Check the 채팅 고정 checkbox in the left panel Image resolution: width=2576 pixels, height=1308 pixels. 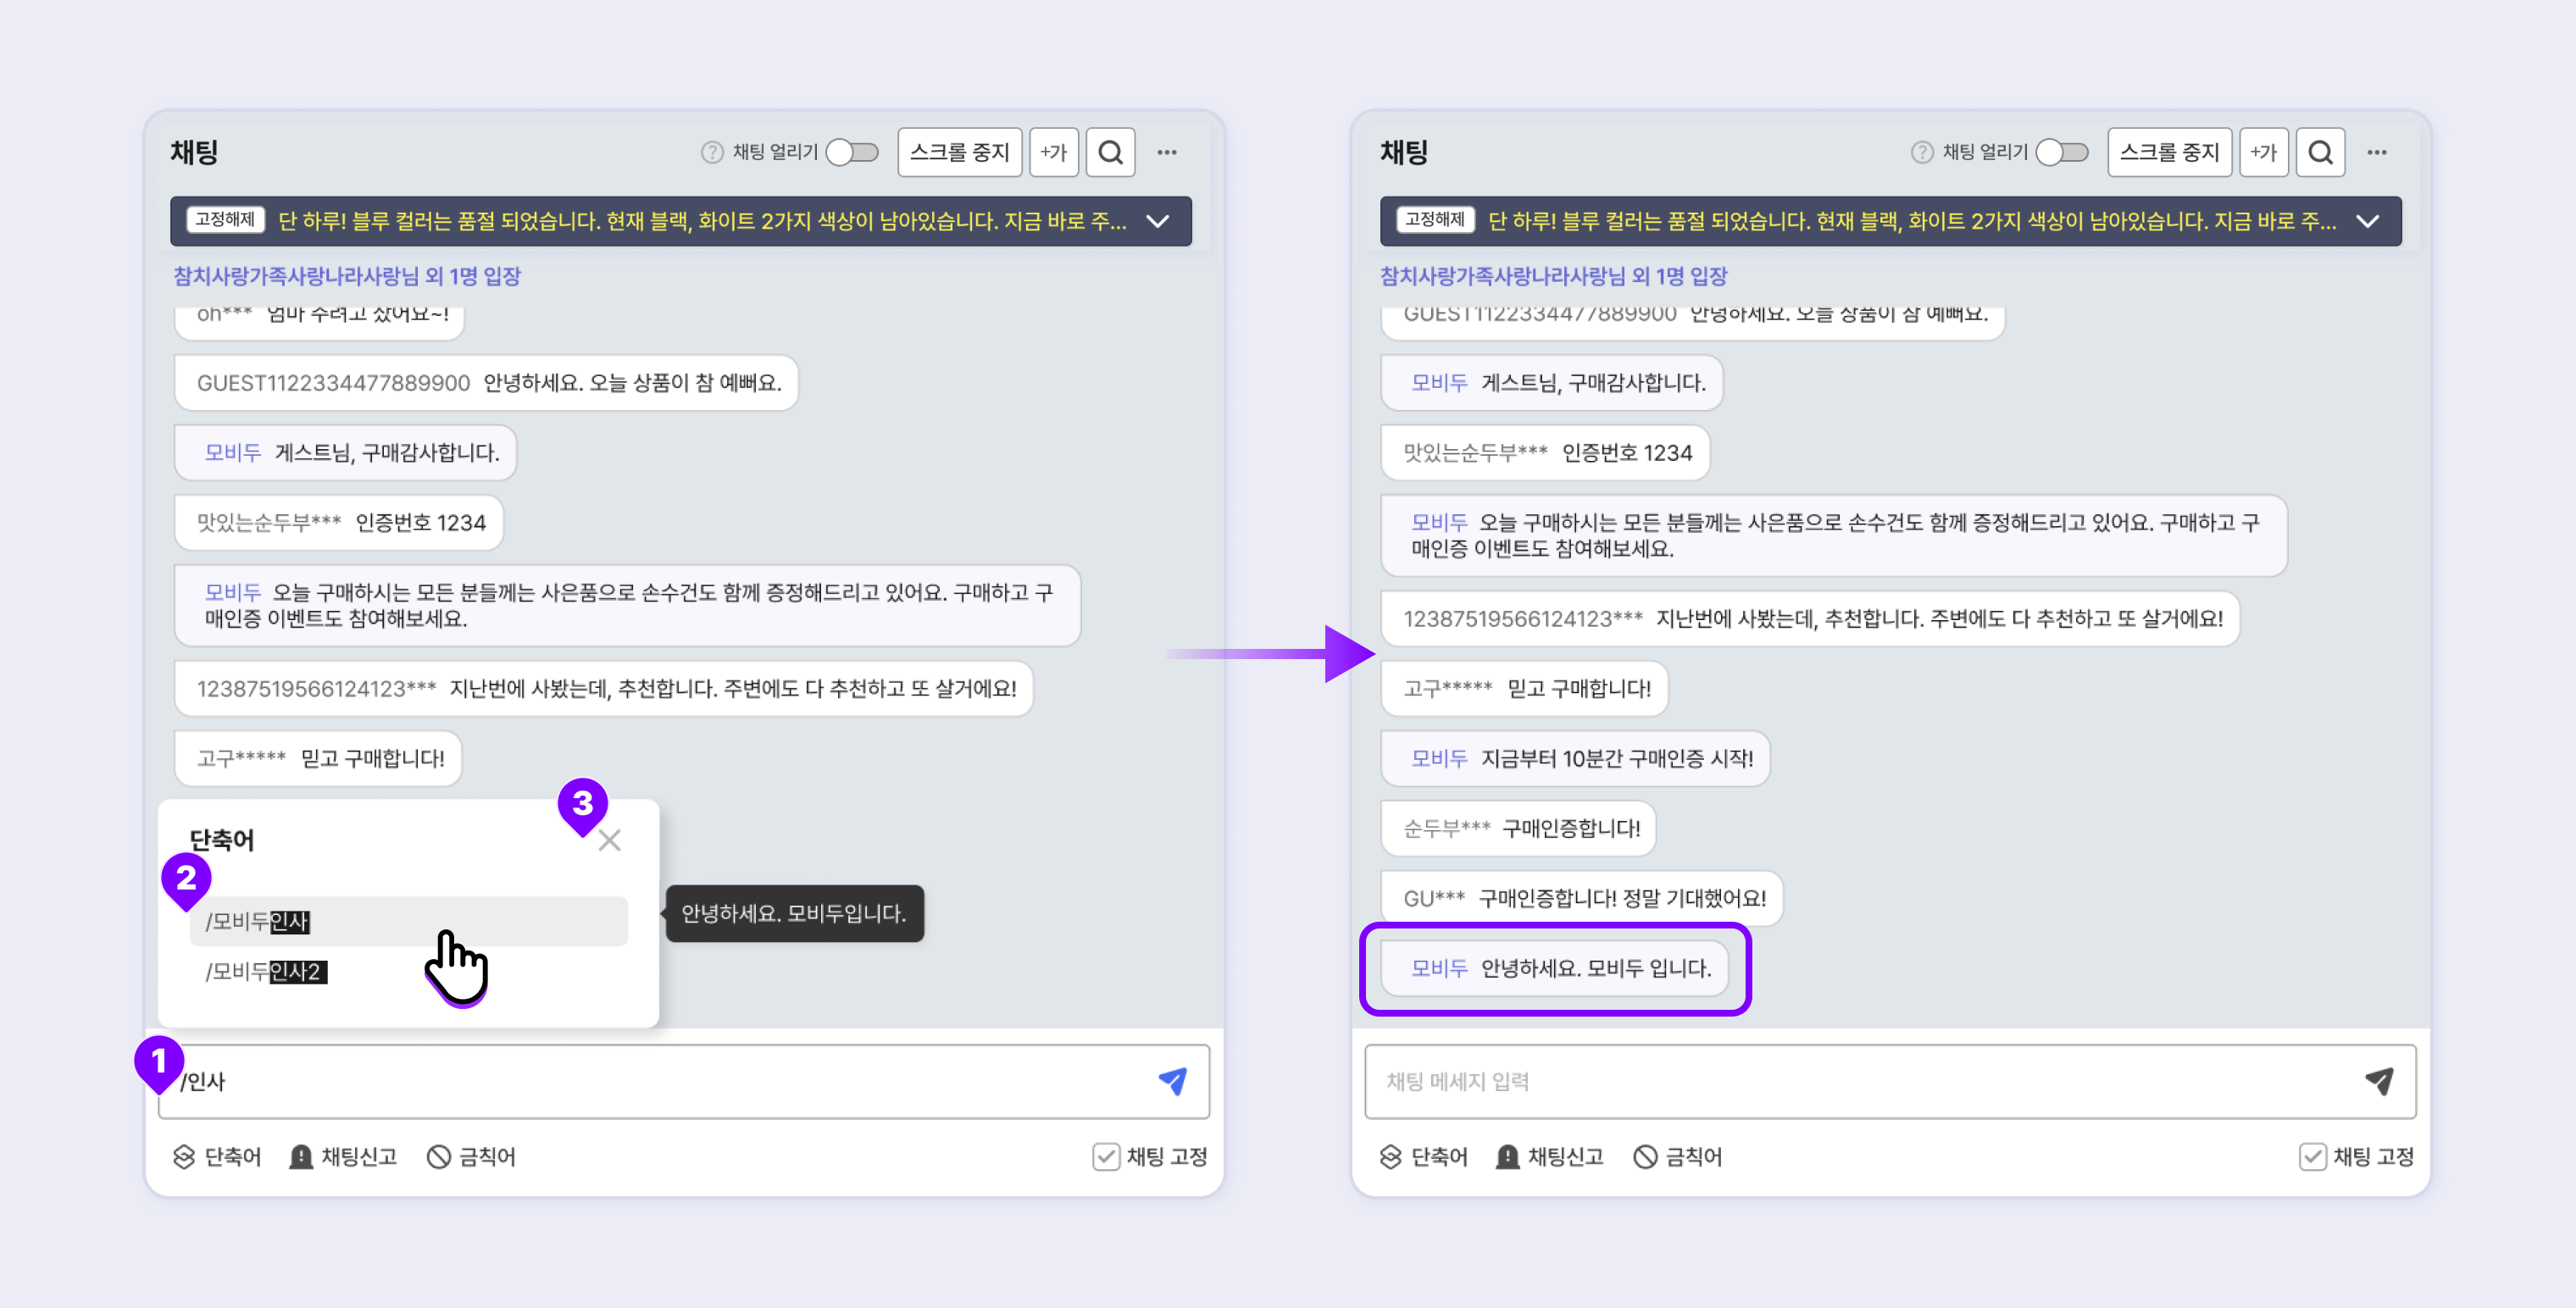(1106, 1157)
